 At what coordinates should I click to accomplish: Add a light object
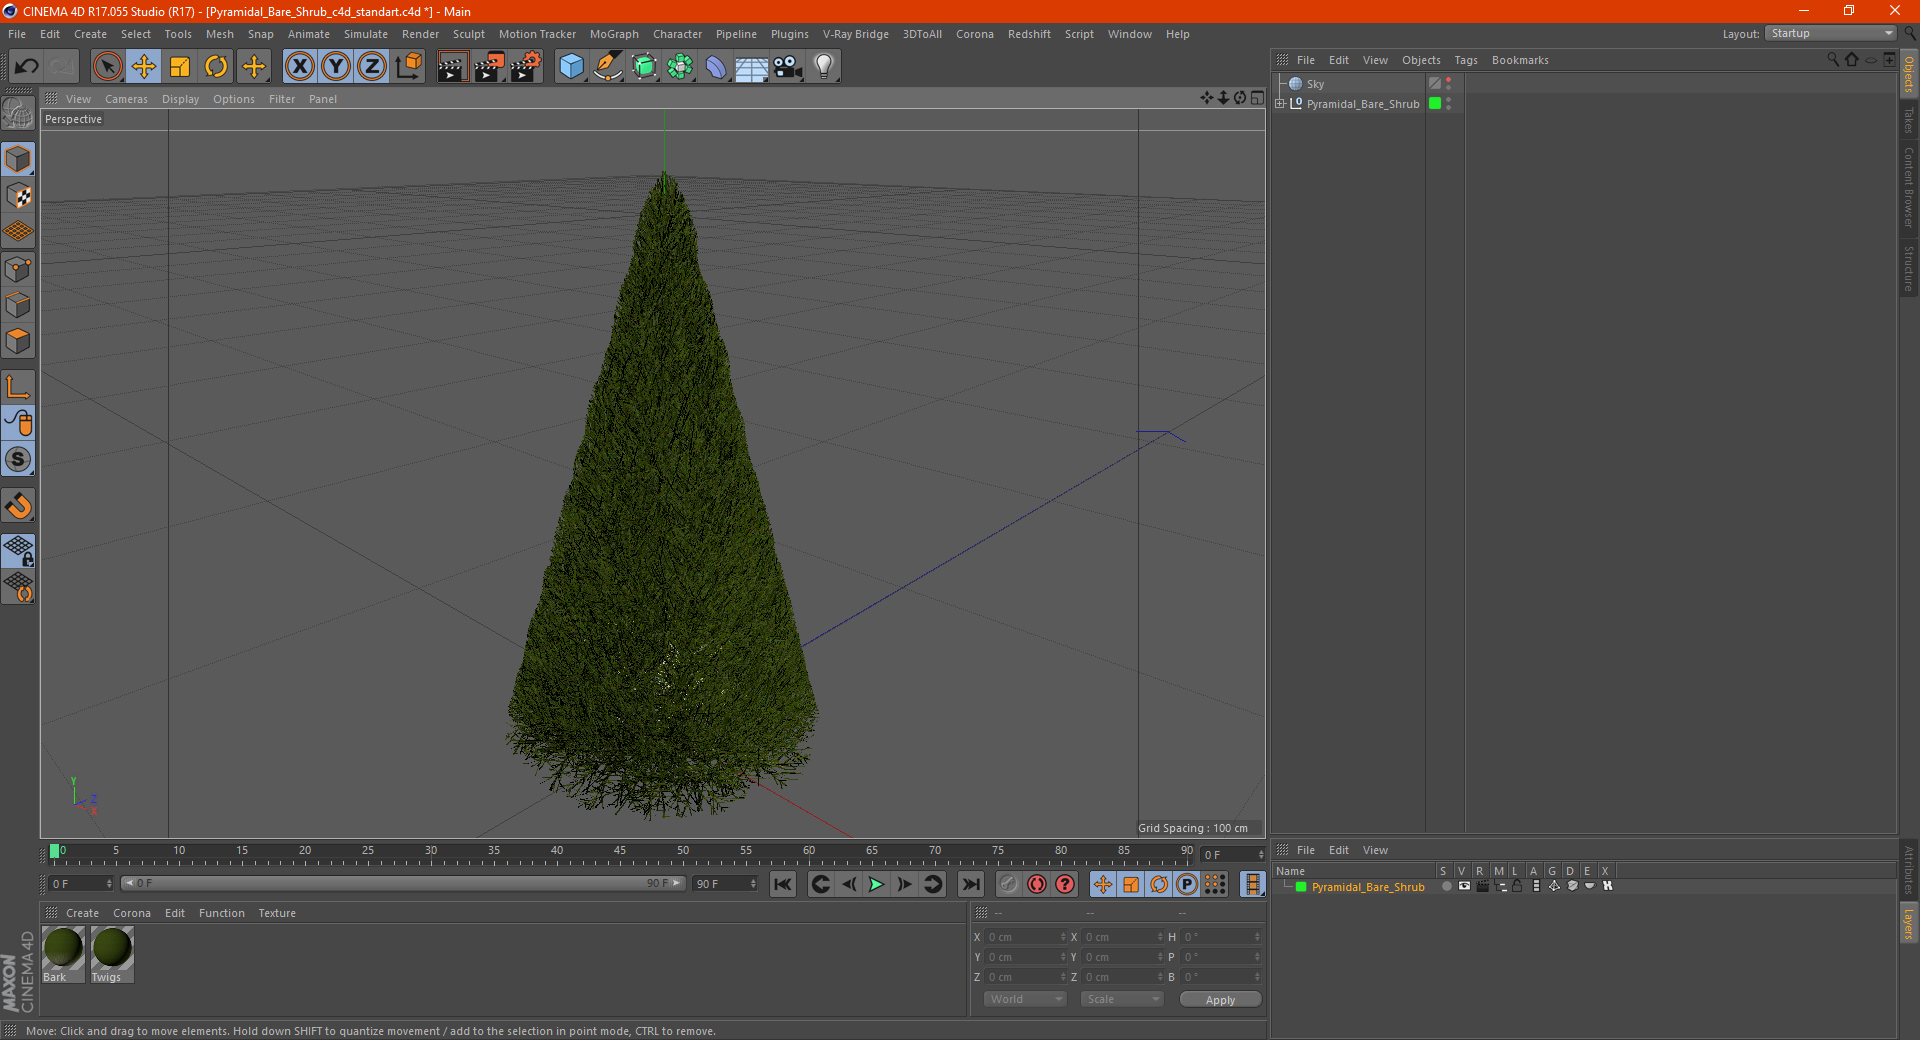(x=824, y=67)
